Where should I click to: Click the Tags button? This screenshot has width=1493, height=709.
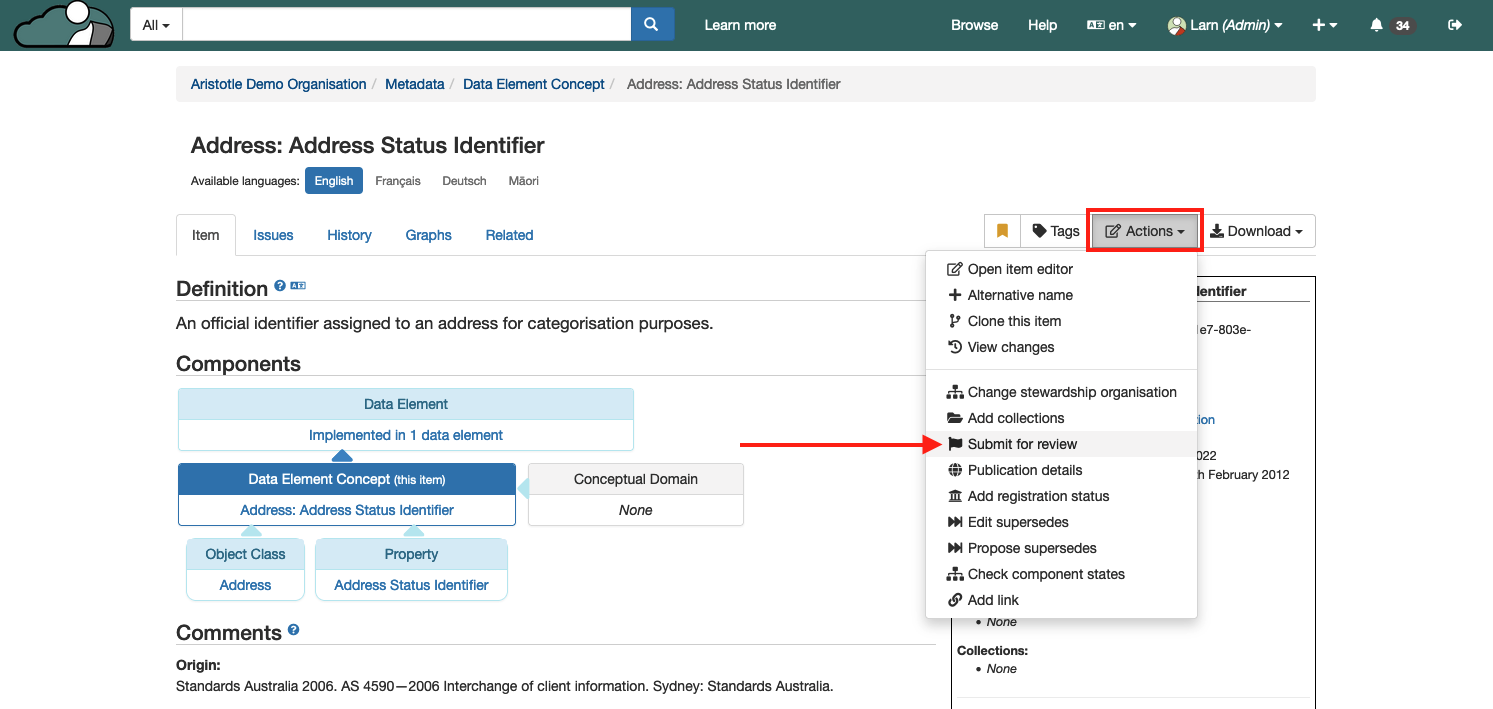click(1056, 231)
